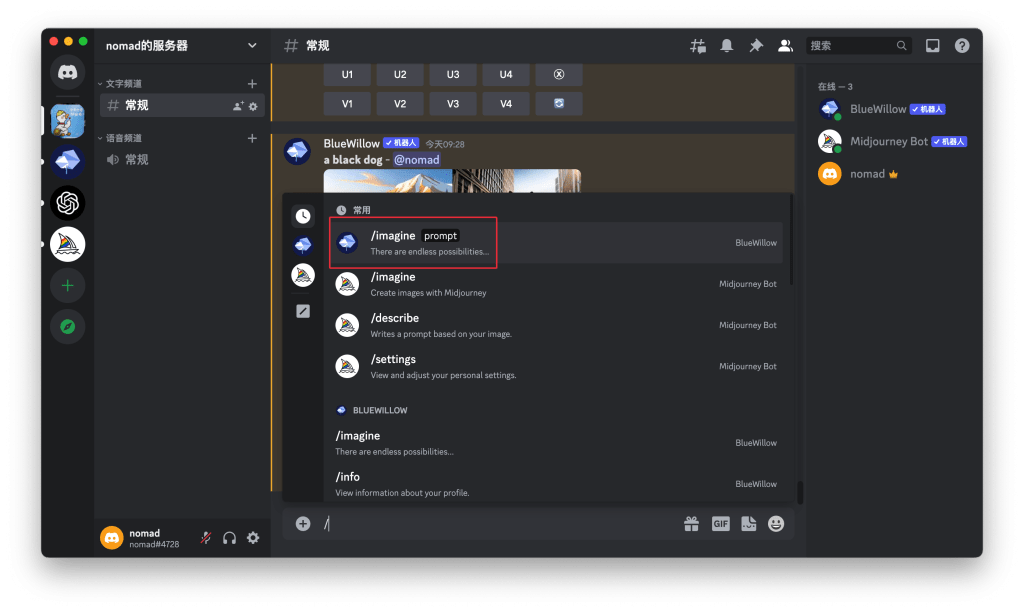Create channel in 语音频道 plus icon
The height and width of the screenshot is (612, 1024).
click(x=252, y=138)
